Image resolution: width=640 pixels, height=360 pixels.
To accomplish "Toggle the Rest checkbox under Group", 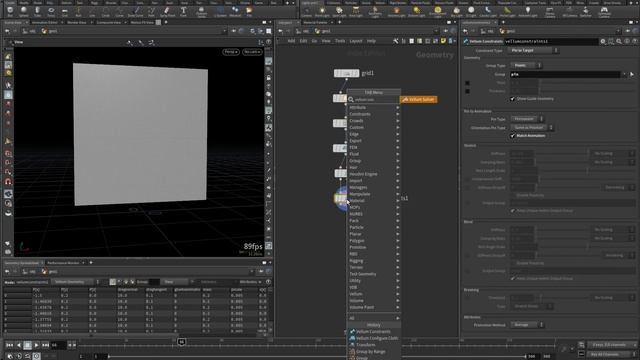I will tap(468, 83).
